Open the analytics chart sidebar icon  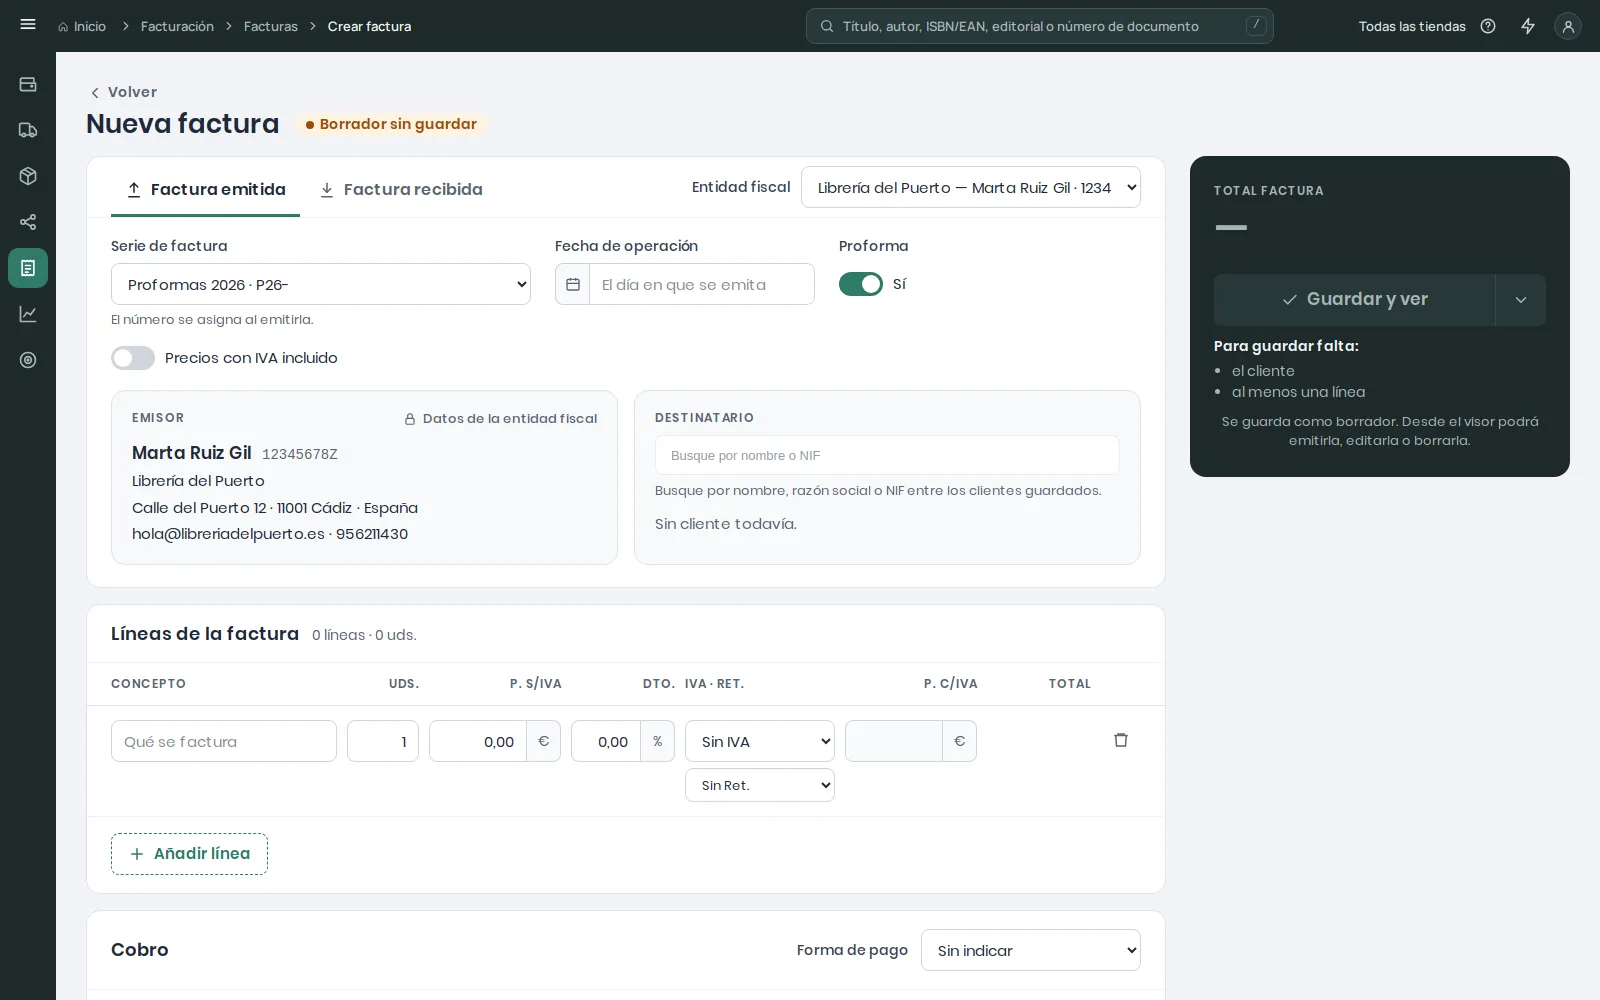point(28,314)
